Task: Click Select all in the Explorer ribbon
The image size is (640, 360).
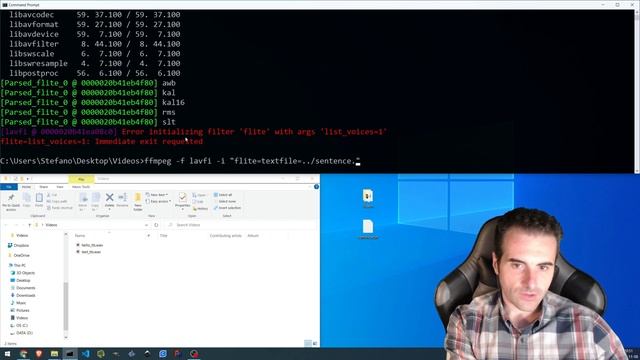Action: click(x=223, y=195)
